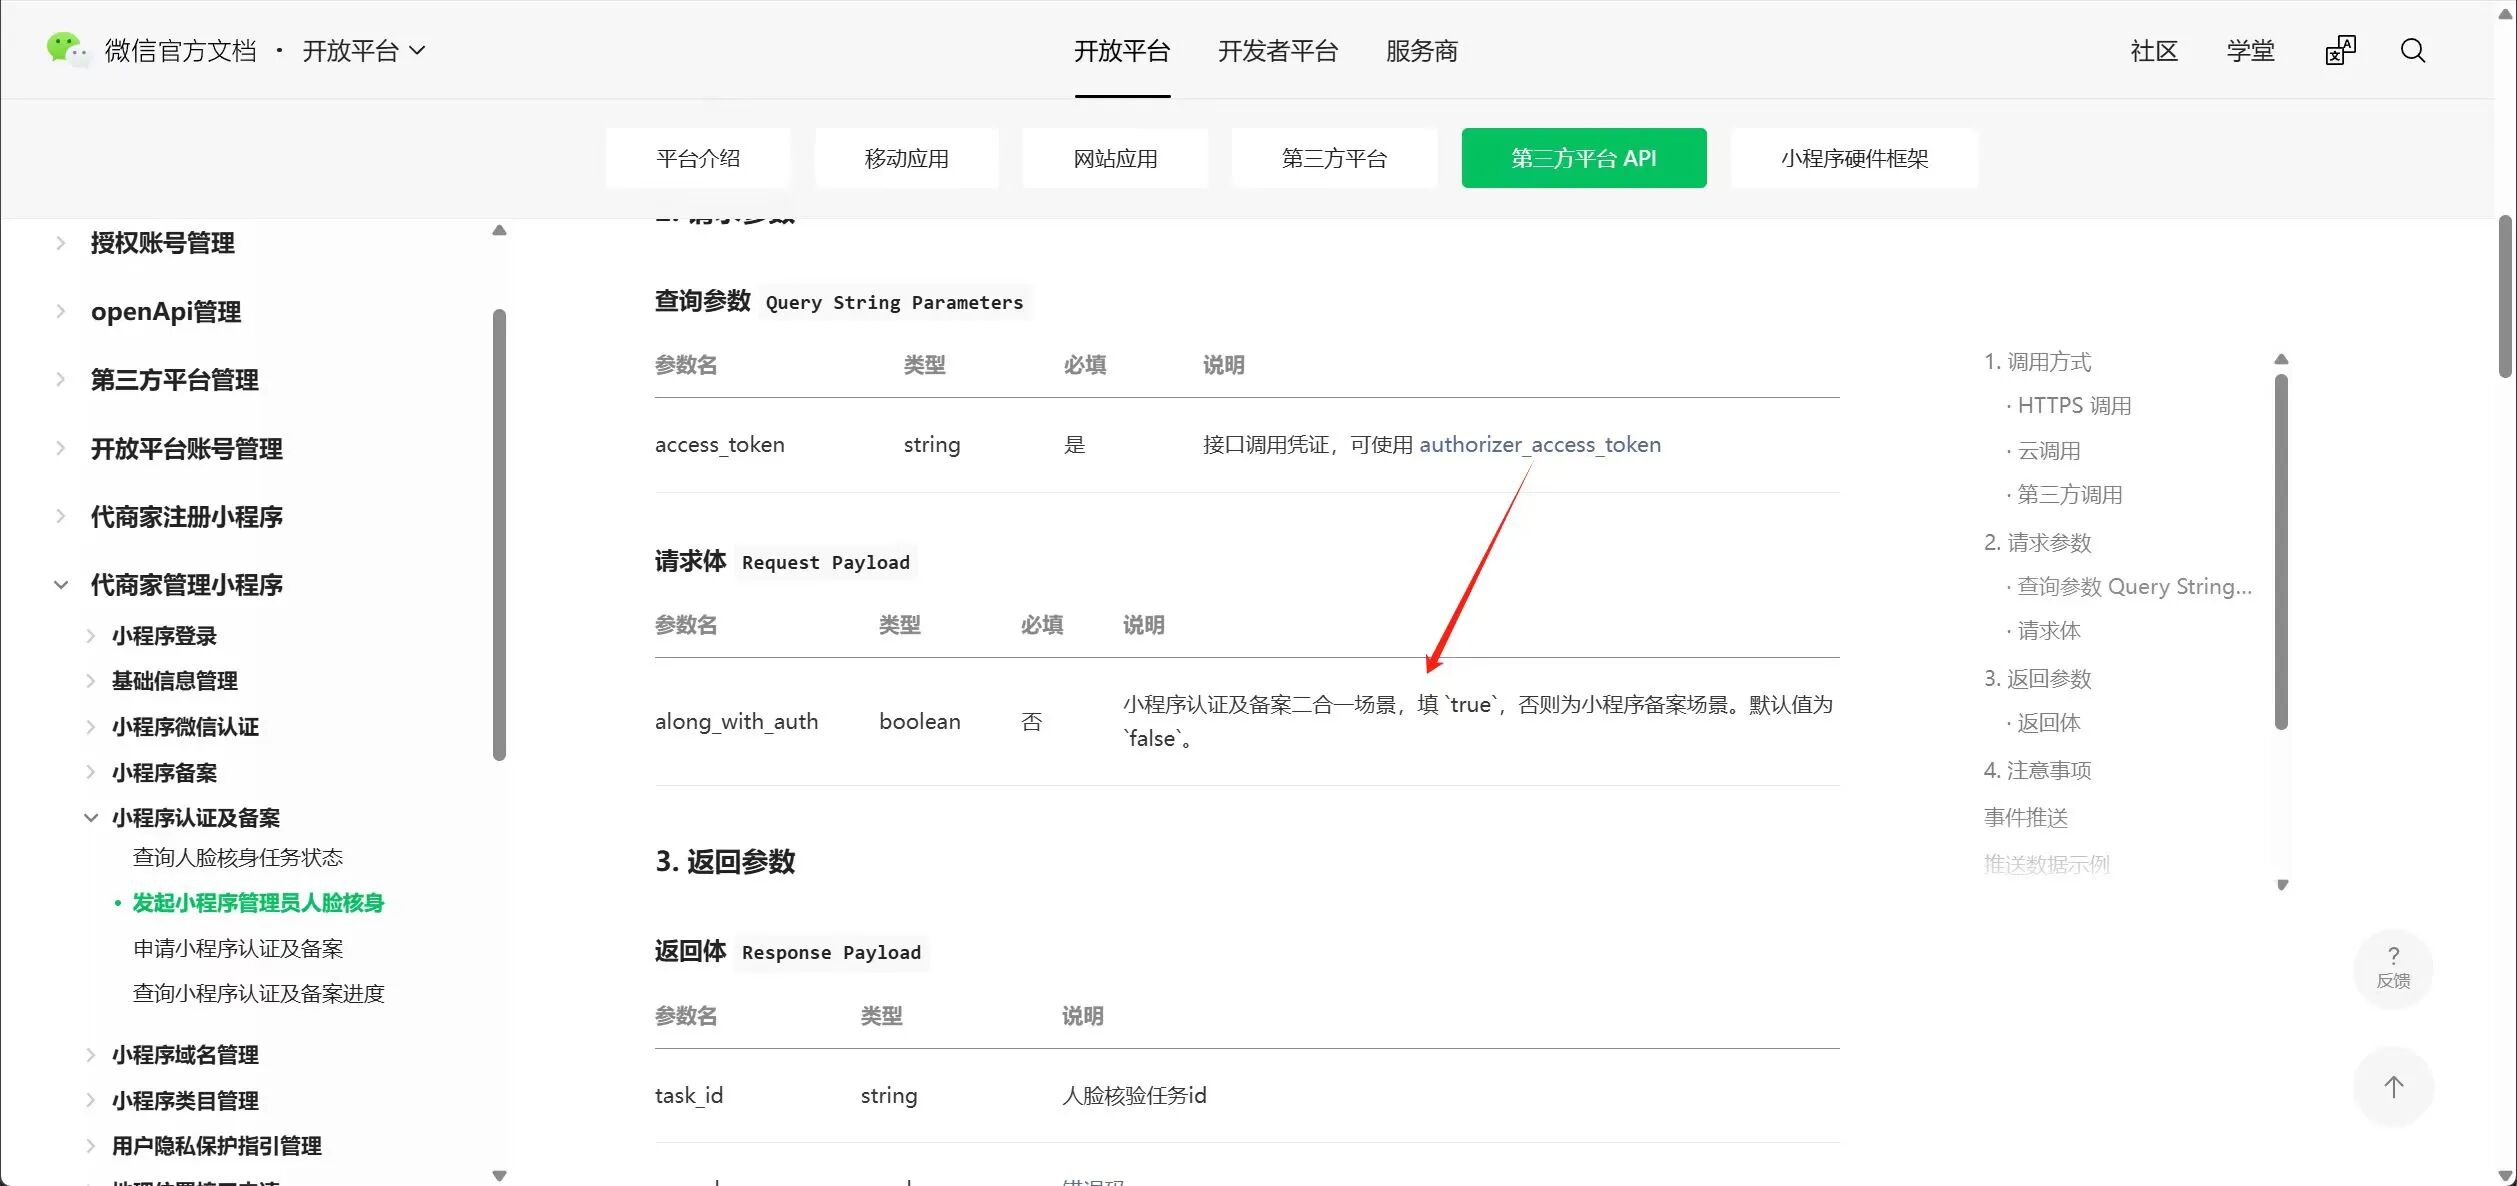
Task: Switch to the 开发者平台 top tab
Action: click(1277, 51)
